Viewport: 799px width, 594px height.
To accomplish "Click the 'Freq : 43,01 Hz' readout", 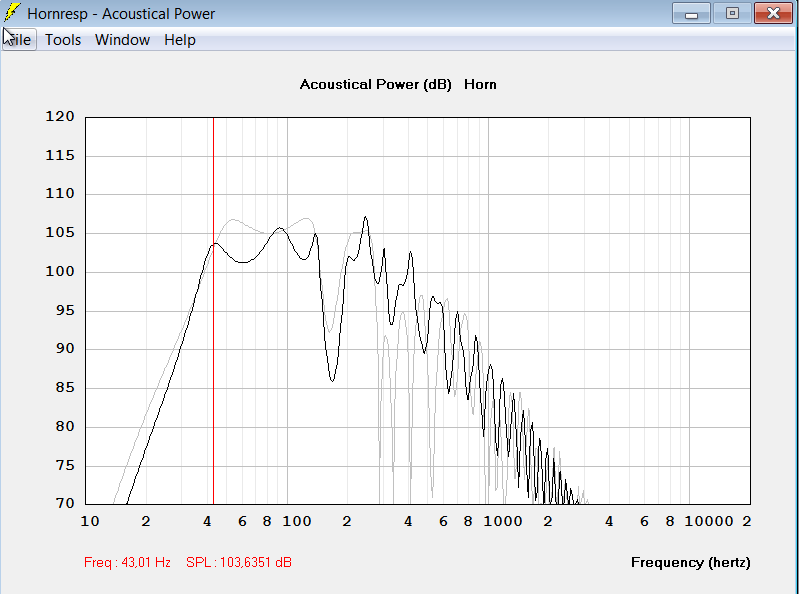I will [127, 562].
